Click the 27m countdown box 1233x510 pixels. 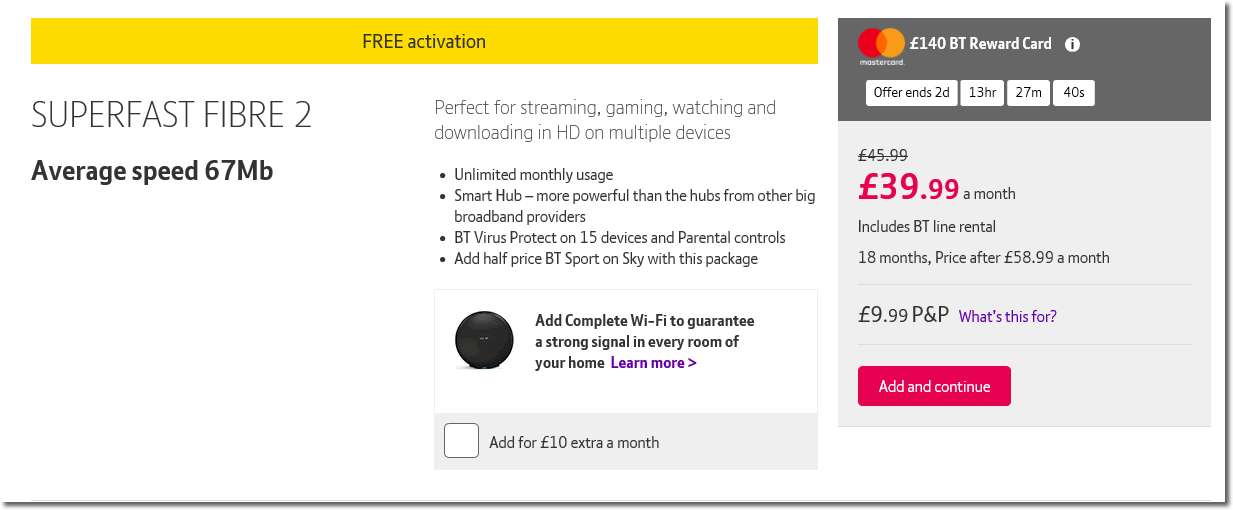pyautogui.click(x=1028, y=93)
